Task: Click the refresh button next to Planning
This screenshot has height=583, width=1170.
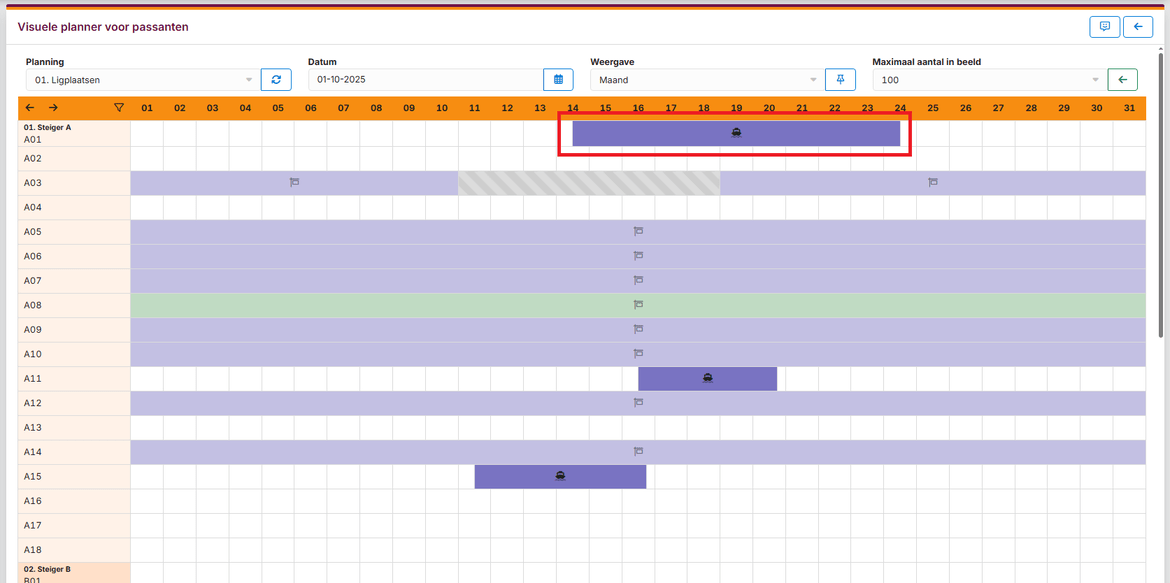Action: tap(276, 80)
